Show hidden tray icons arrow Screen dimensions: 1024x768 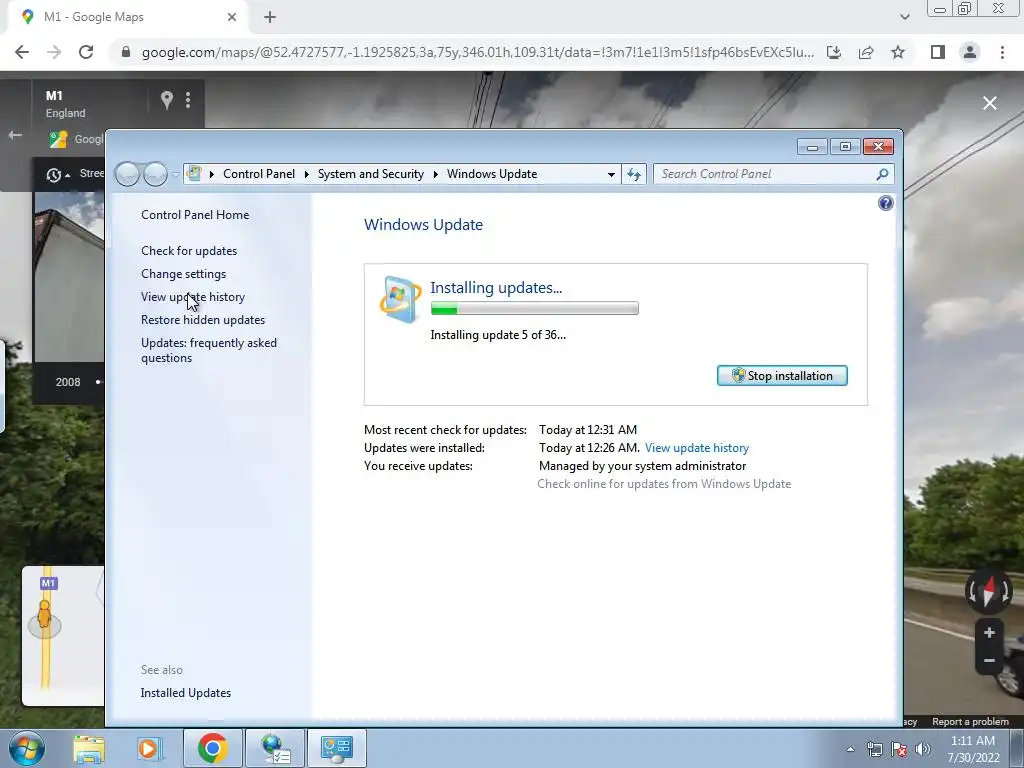click(x=850, y=749)
